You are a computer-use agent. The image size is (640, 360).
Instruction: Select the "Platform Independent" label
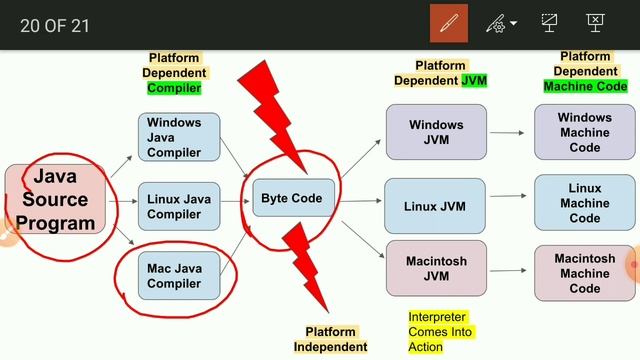tap(330, 339)
